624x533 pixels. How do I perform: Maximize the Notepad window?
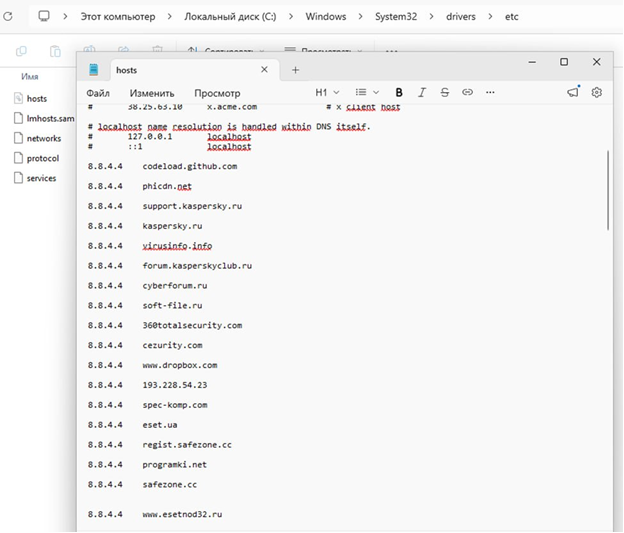click(564, 62)
